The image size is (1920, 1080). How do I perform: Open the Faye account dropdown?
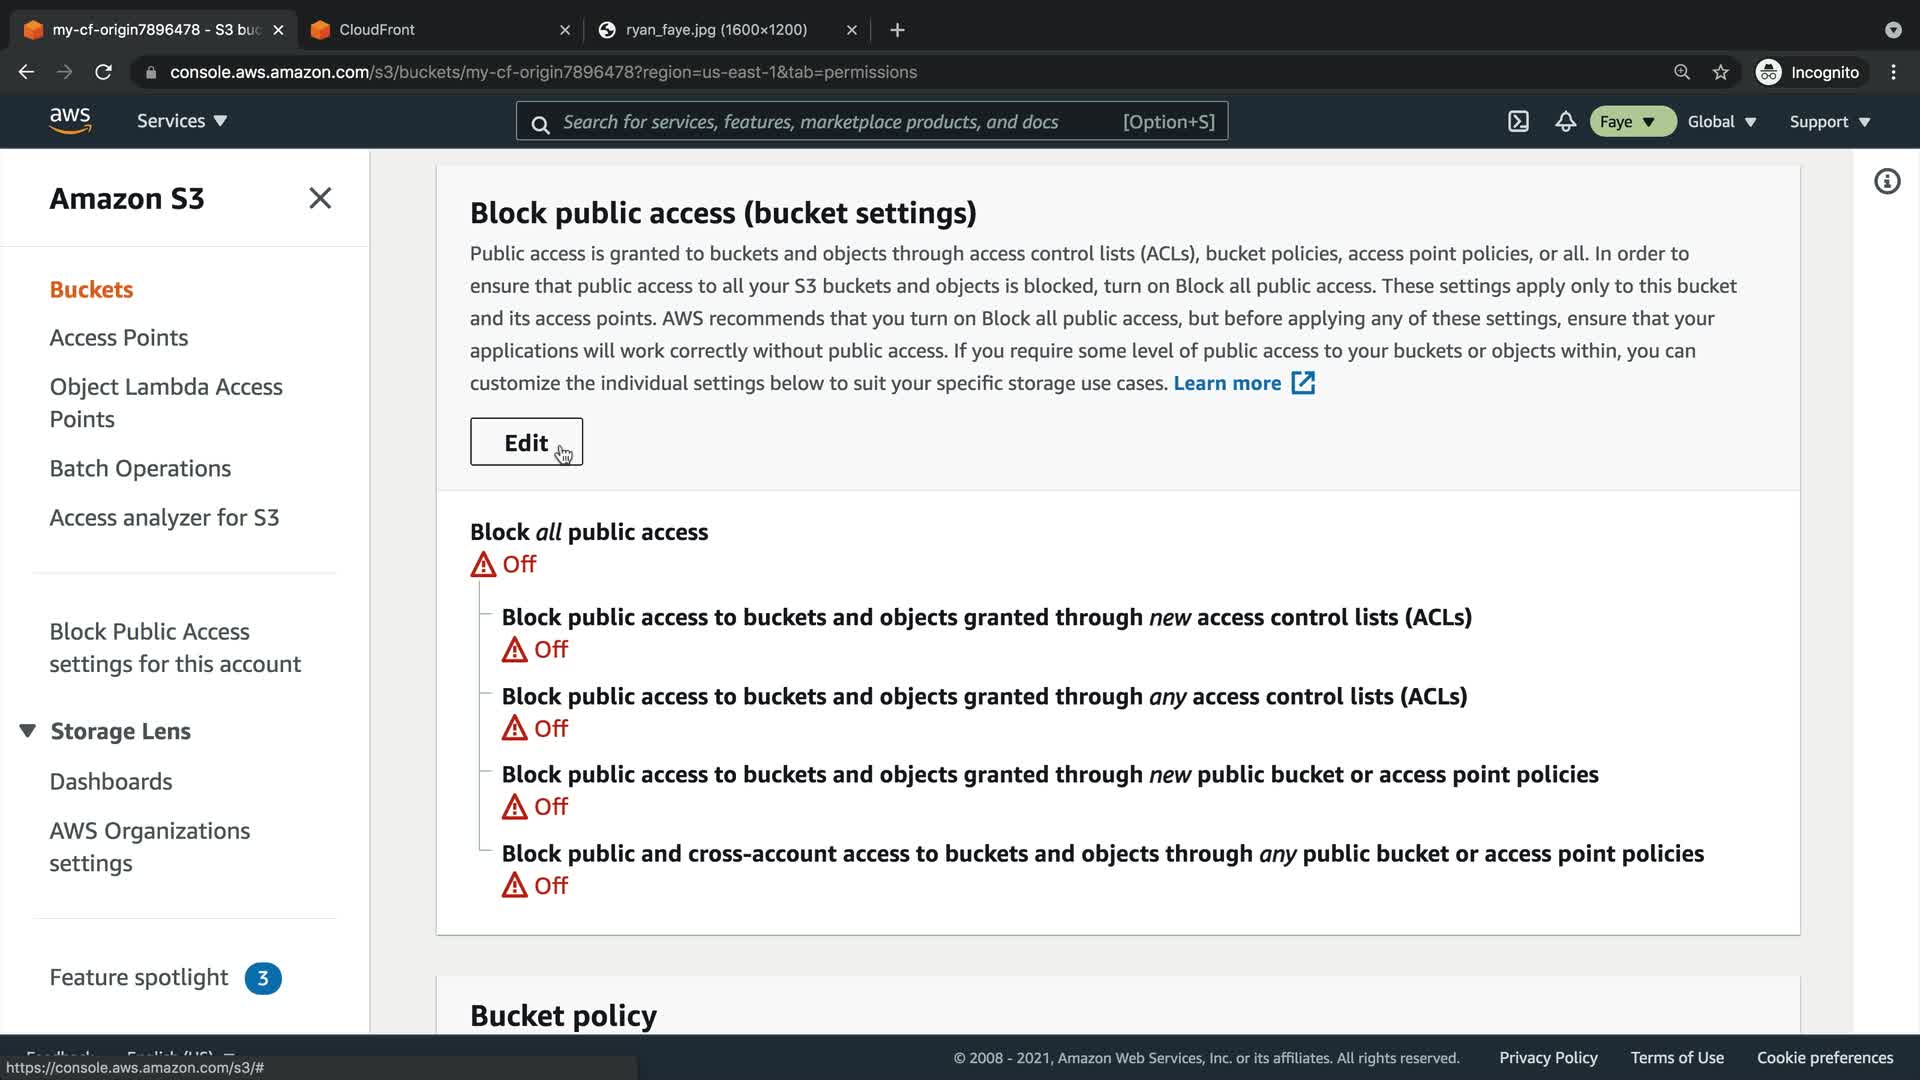[1631, 122]
